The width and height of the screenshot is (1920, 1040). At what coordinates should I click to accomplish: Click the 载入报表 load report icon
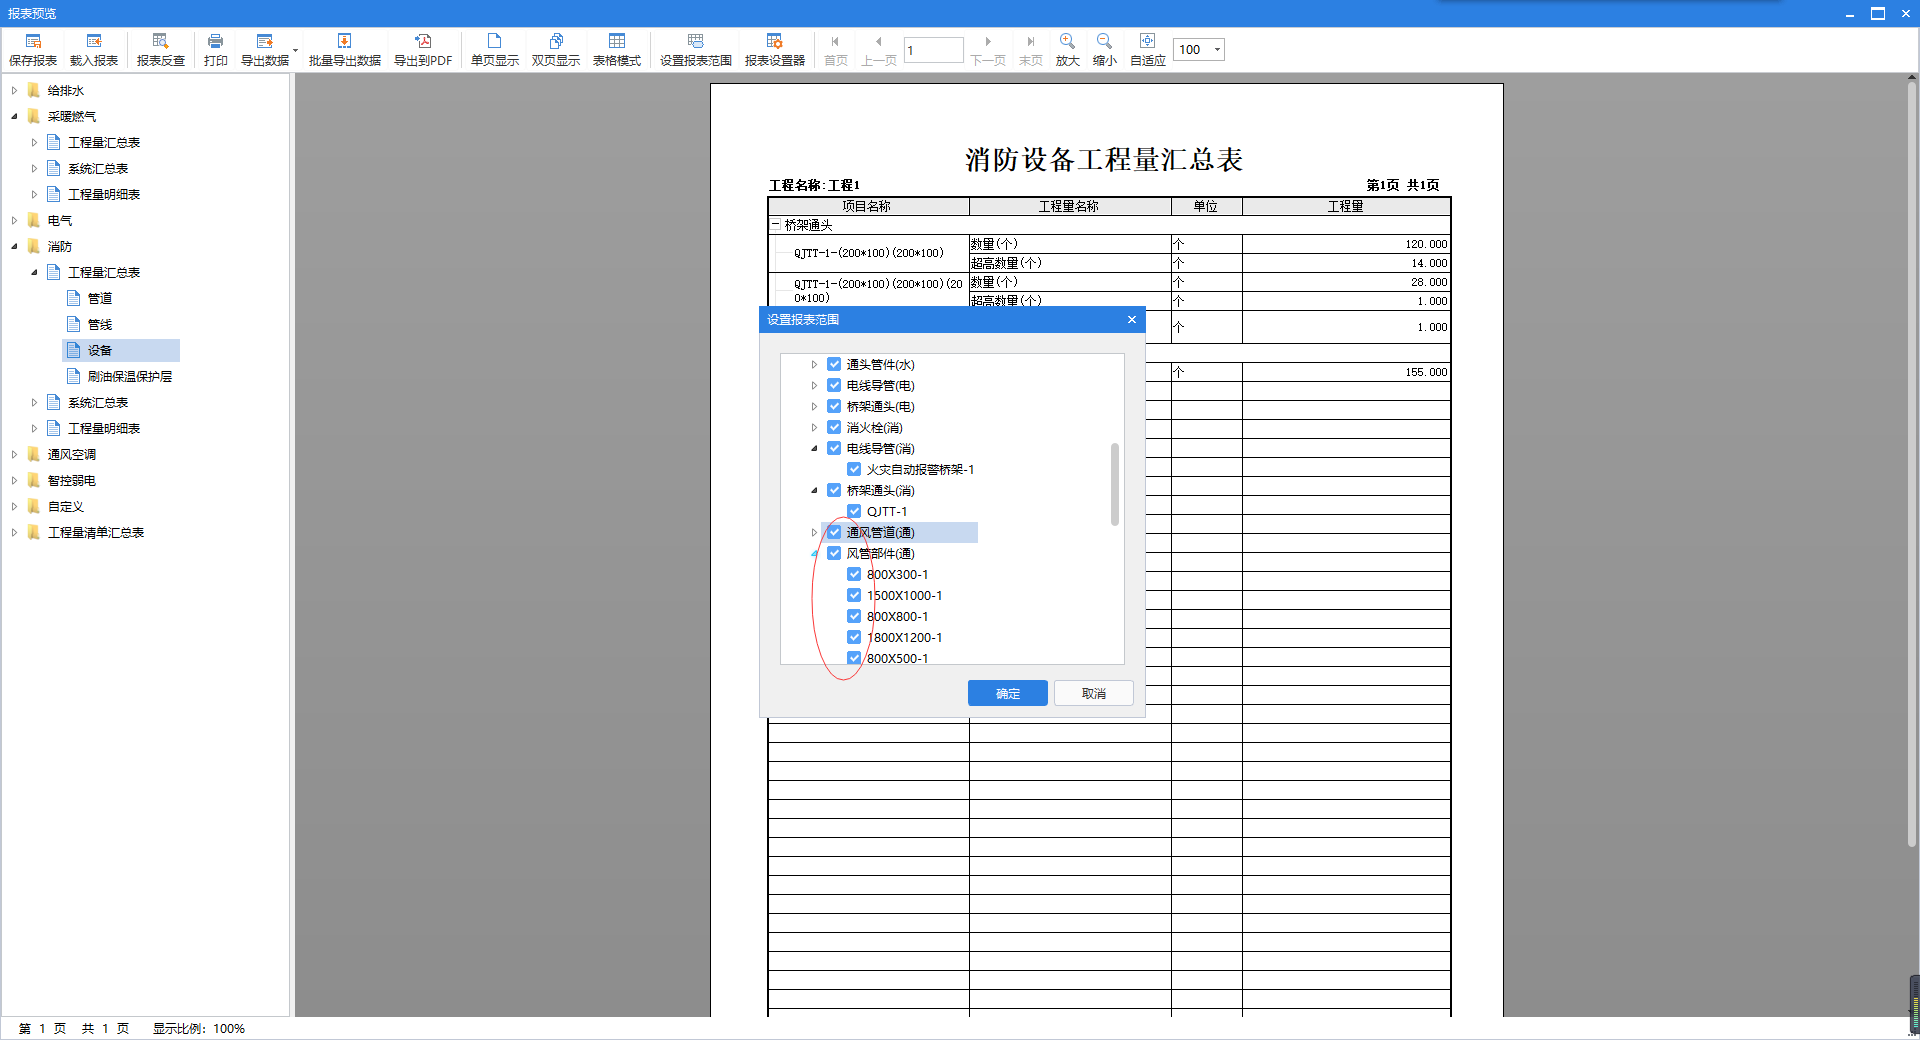pos(94,41)
